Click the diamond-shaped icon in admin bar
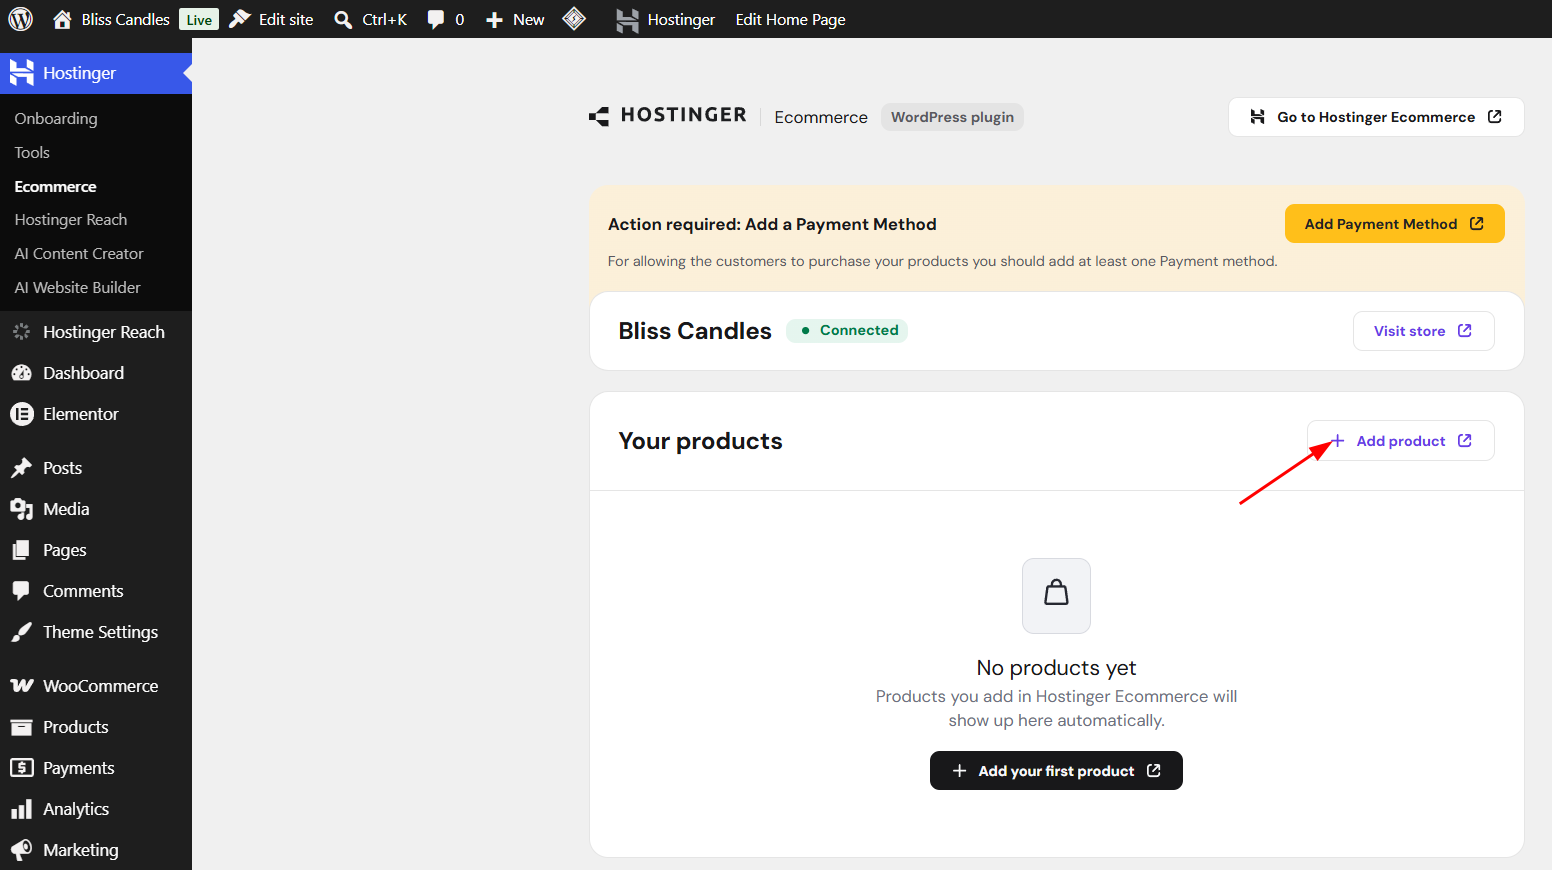 [x=574, y=19]
